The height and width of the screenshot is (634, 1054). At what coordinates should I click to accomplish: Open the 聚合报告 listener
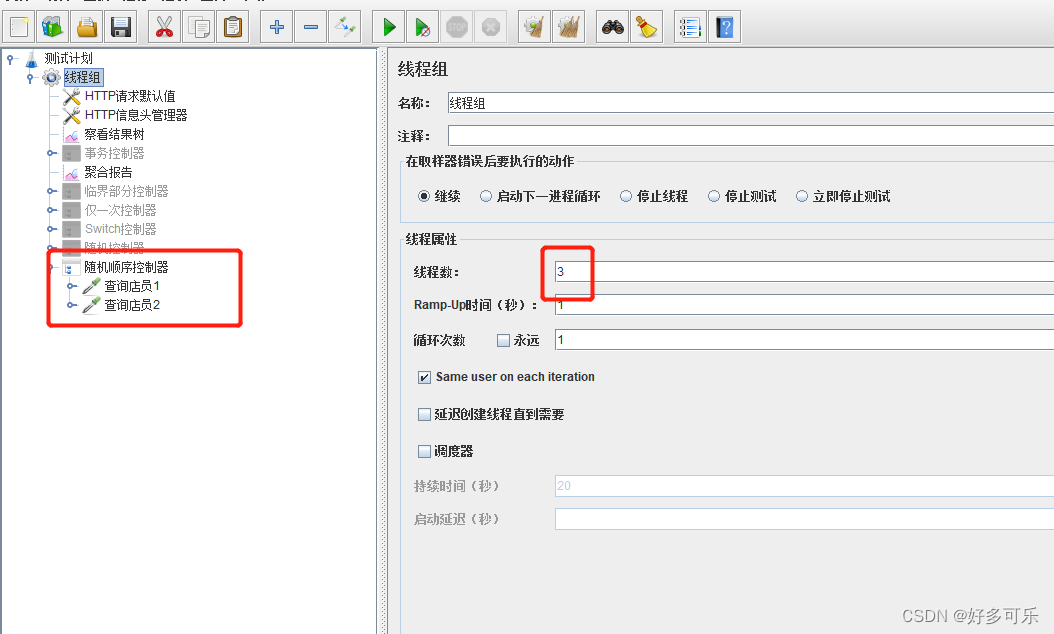[108, 172]
